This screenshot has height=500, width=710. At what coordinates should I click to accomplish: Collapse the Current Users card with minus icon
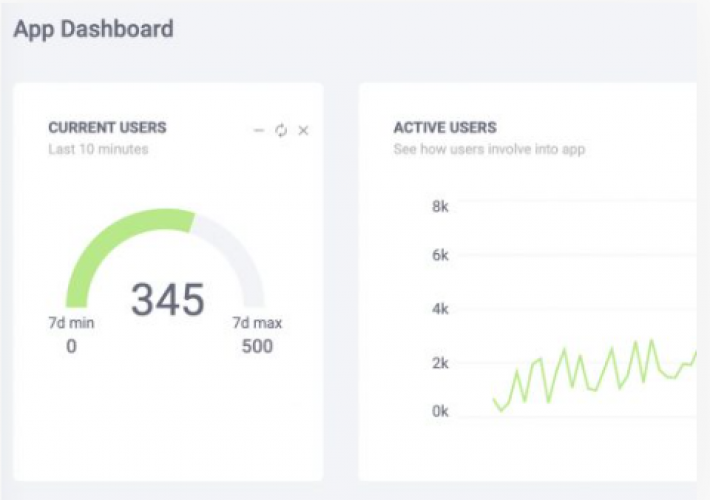pos(259,131)
